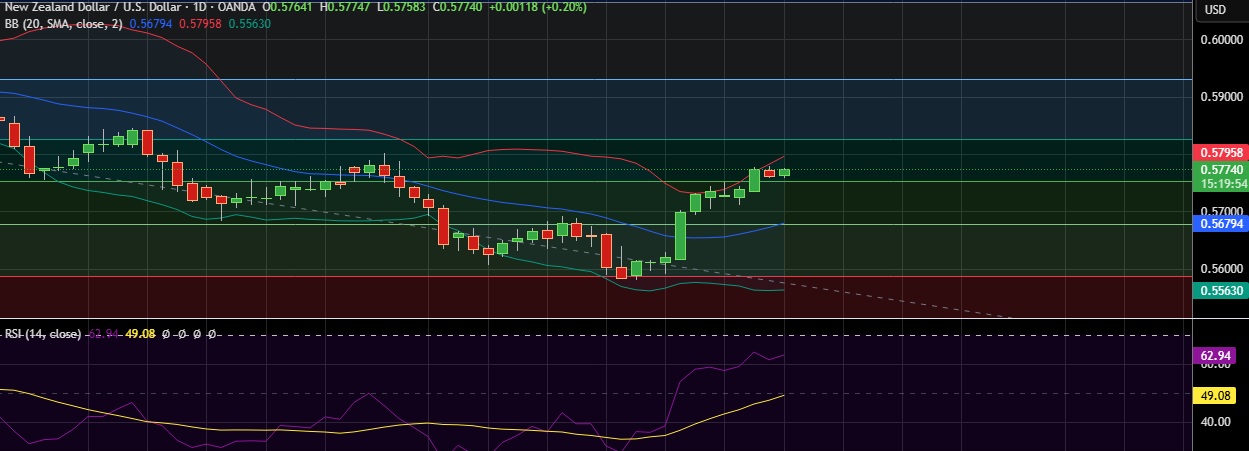Click the 40.00 RSI scale label
This screenshot has width=1249, height=451.
[x=1216, y=422]
